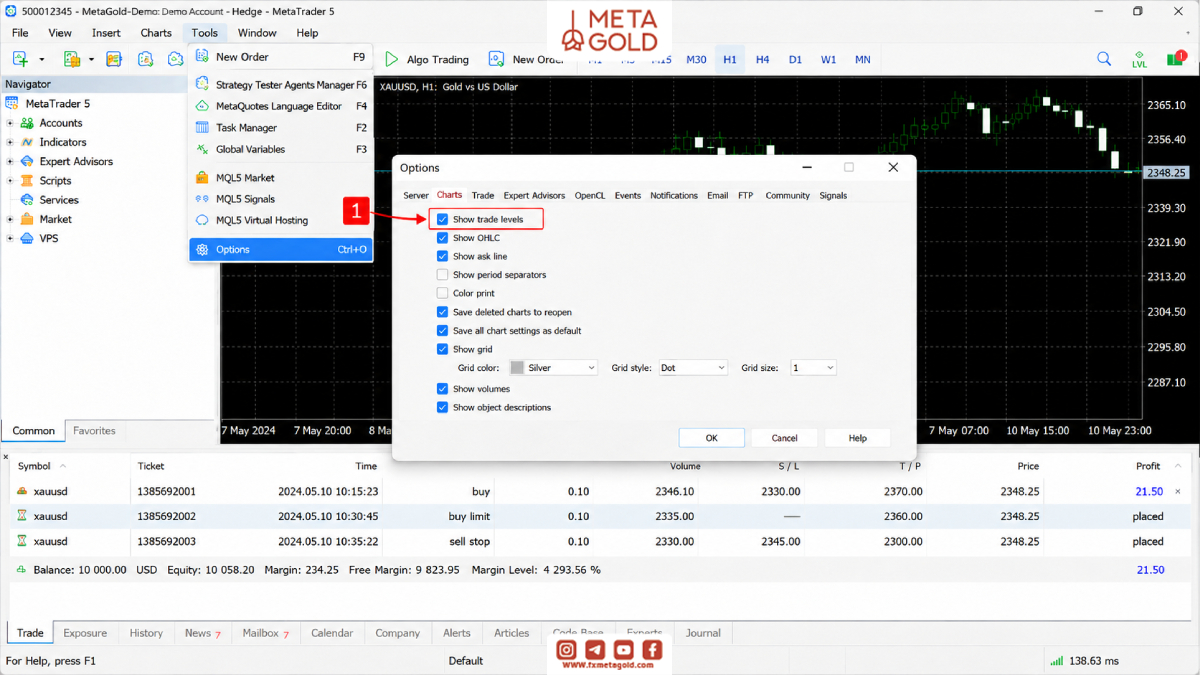Toggle Save deleted charts to reopen
This screenshot has height=675, width=1200.
pyautogui.click(x=443, y=312)
